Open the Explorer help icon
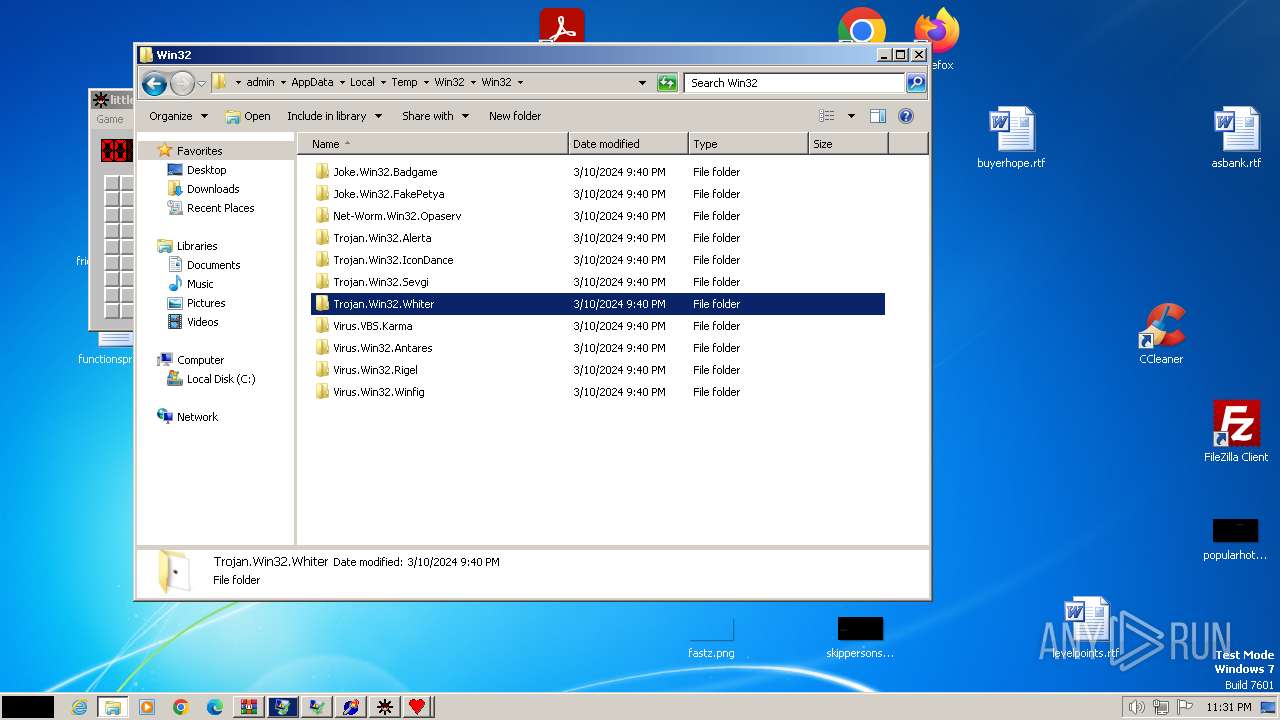 [906, 116]
